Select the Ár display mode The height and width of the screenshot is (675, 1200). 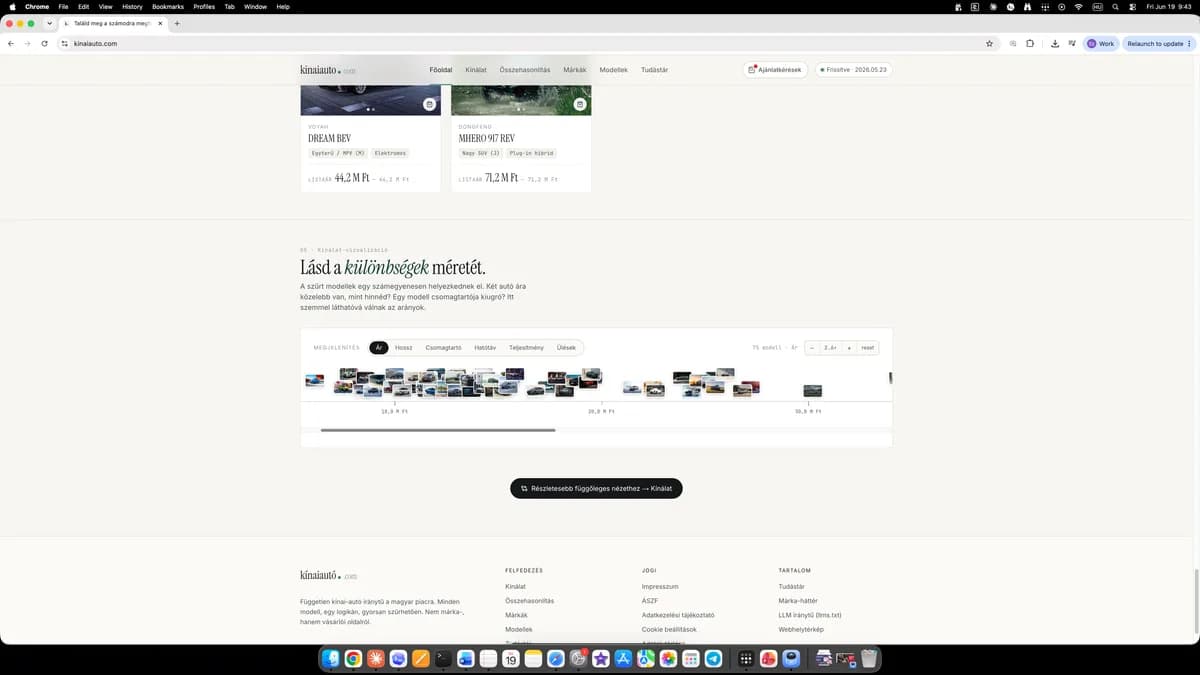(x=379, y=348)
